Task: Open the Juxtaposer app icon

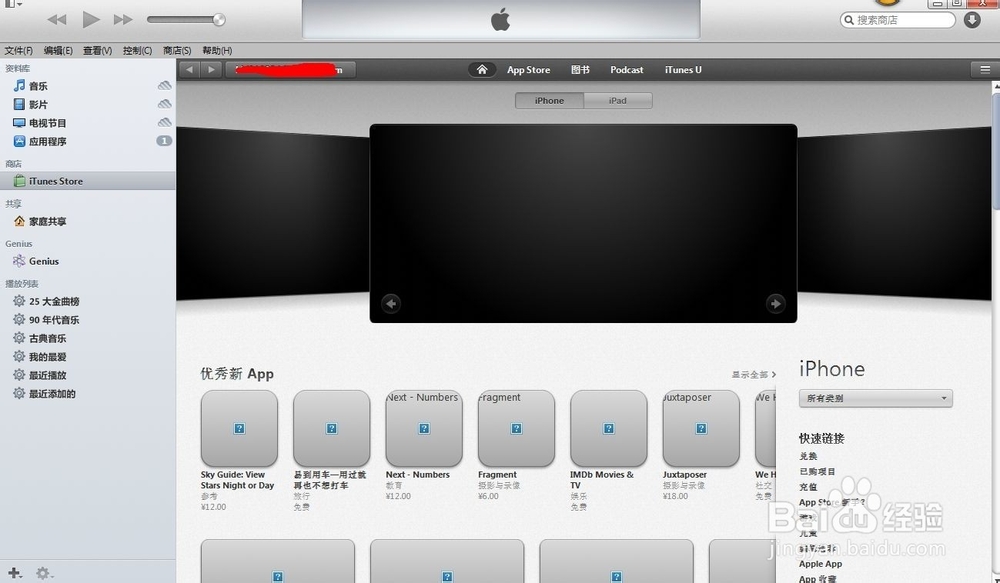Action: (x=701, y=428)
